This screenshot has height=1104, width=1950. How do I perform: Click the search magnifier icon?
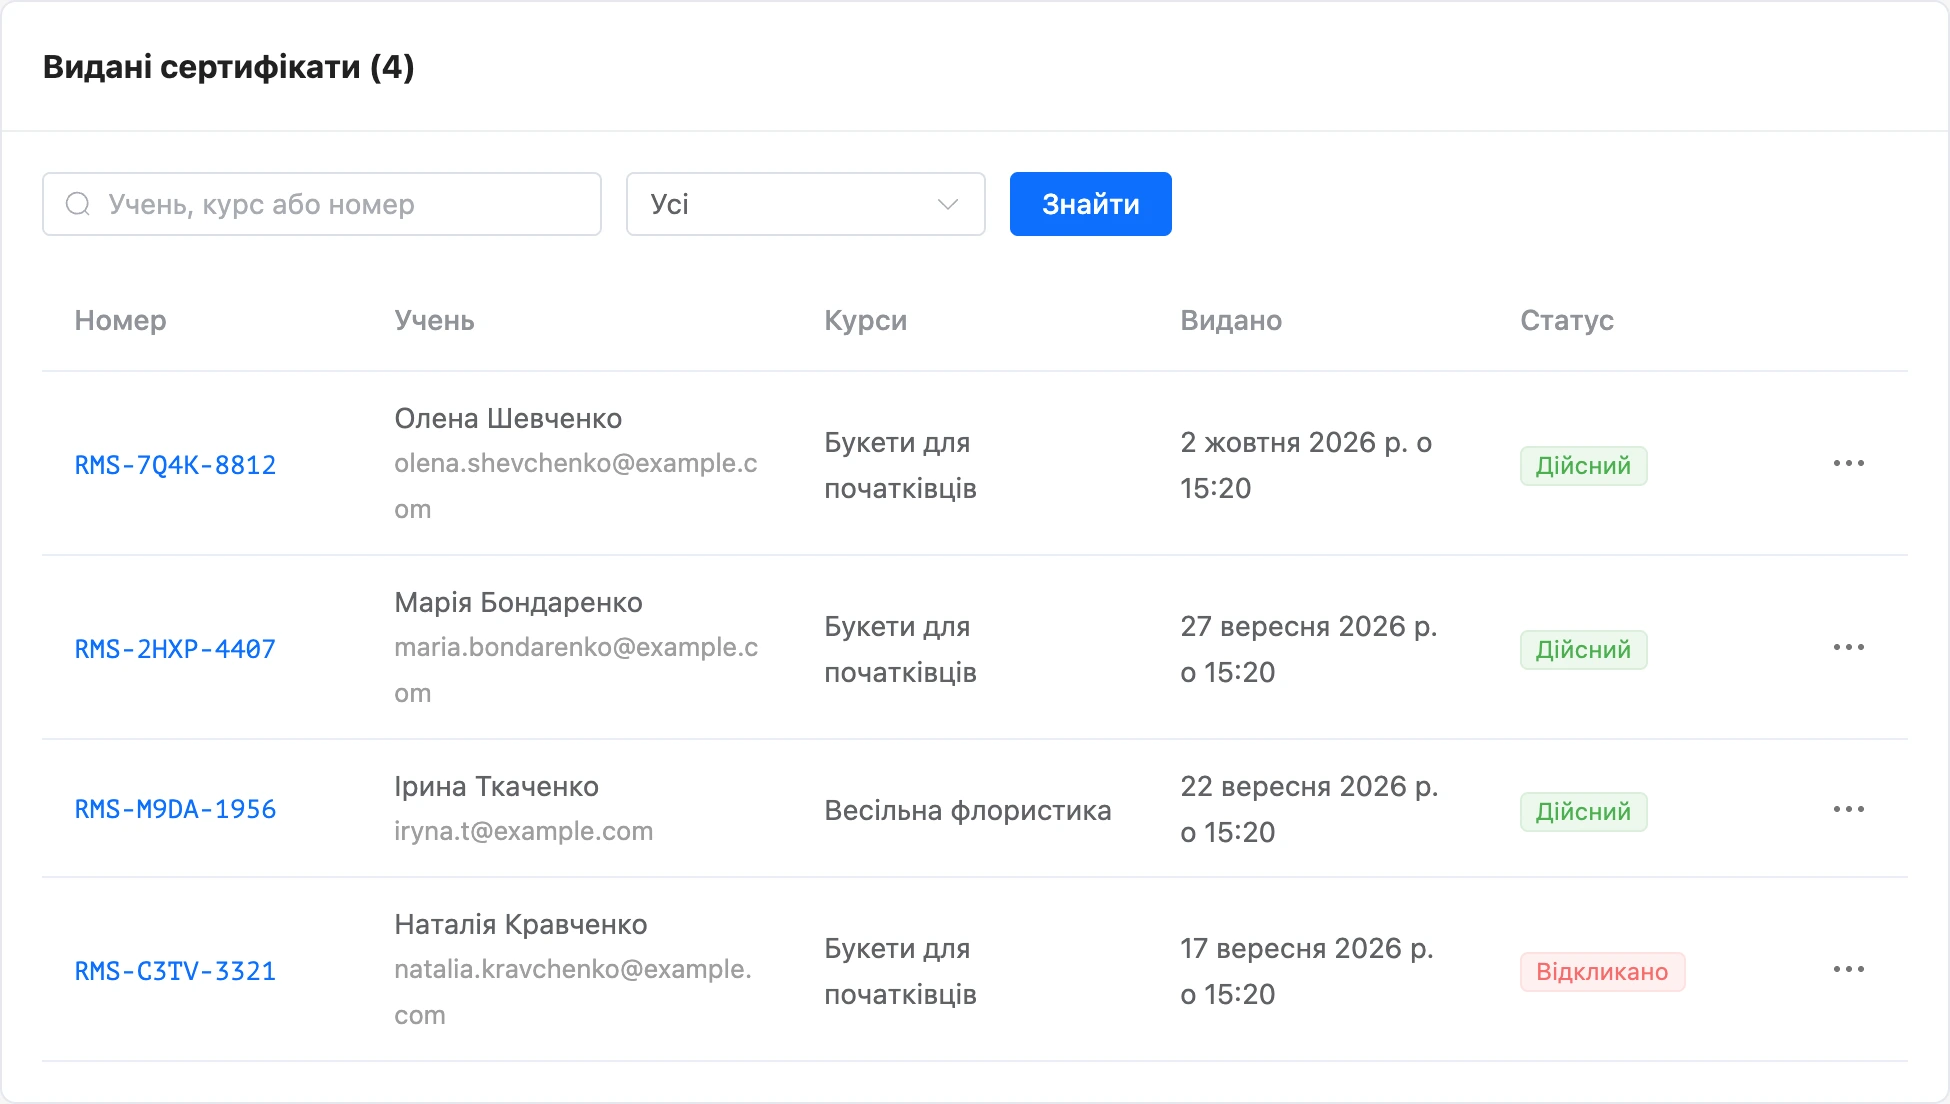coord(78,204)
